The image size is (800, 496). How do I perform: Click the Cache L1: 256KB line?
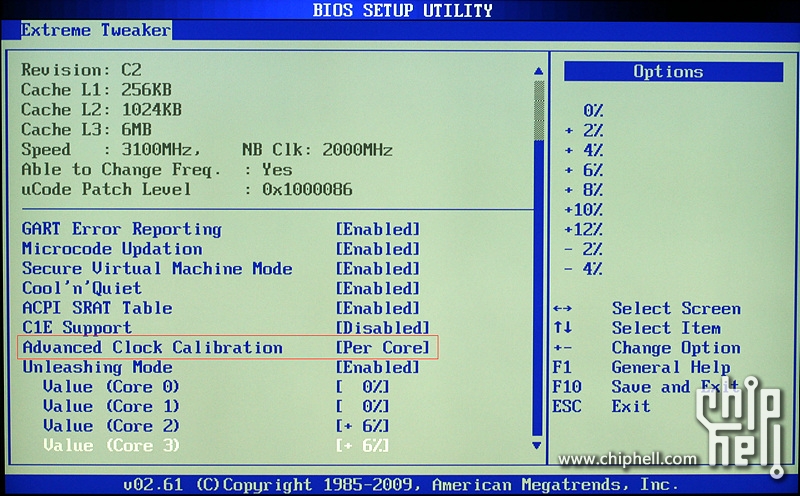pyautogui.click(x=96, y=90)
